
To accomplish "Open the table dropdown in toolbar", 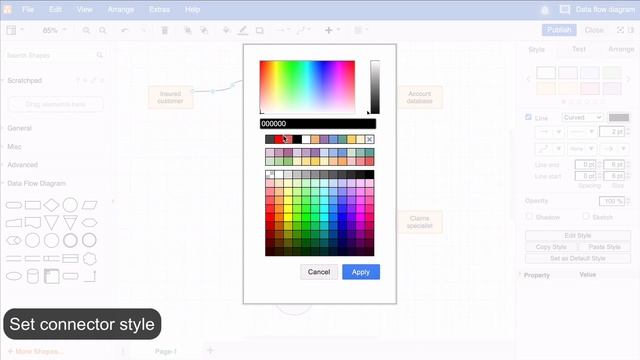I will 361,30.
